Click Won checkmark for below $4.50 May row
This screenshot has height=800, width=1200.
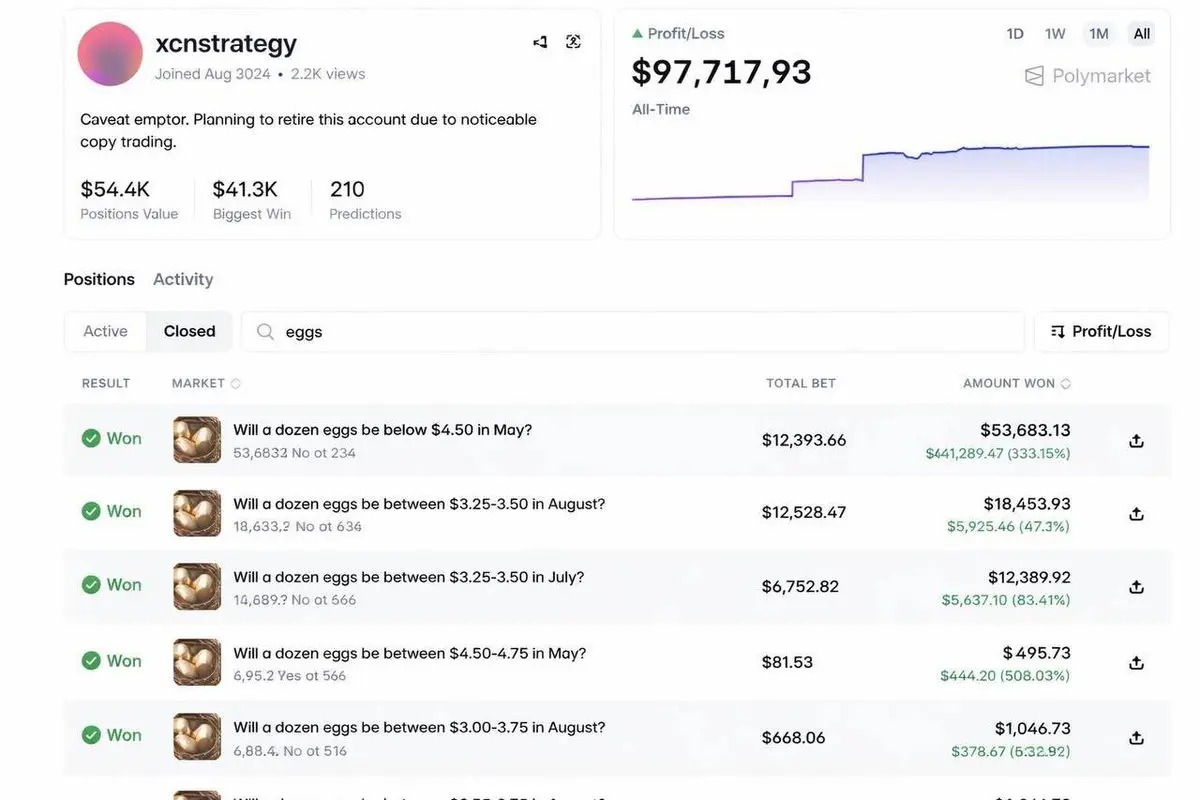pos(91,438)
